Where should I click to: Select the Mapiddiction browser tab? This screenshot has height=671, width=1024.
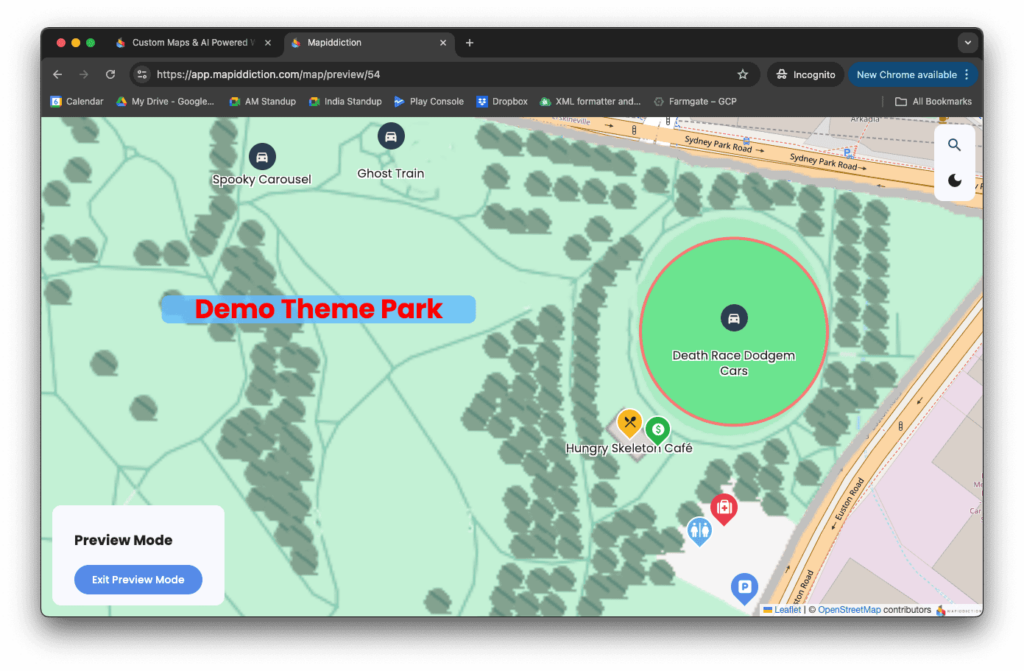tap(366, 43)
